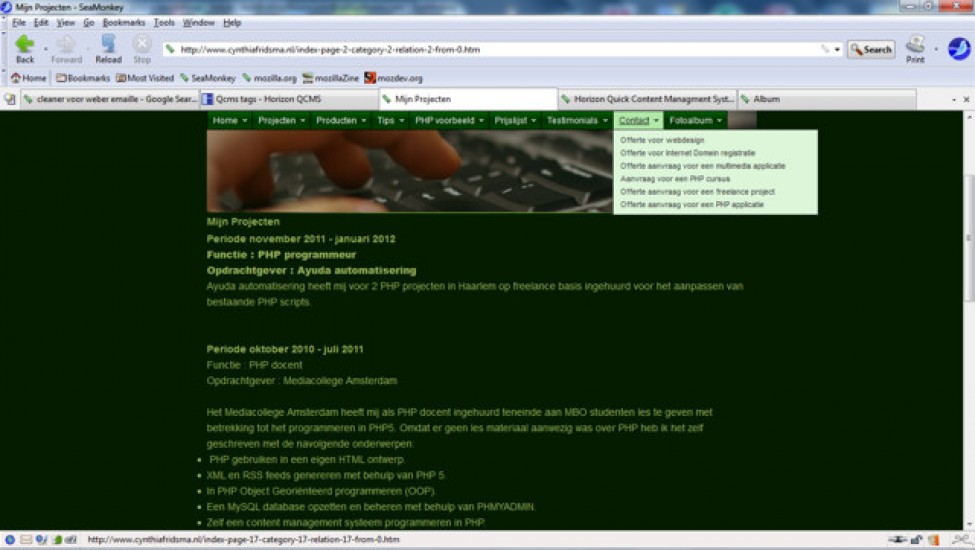The width and height of the screenshot is (975, 550).
Task: Open the Bookmarks menu in menu bar
Action: (x=124, y=22)
